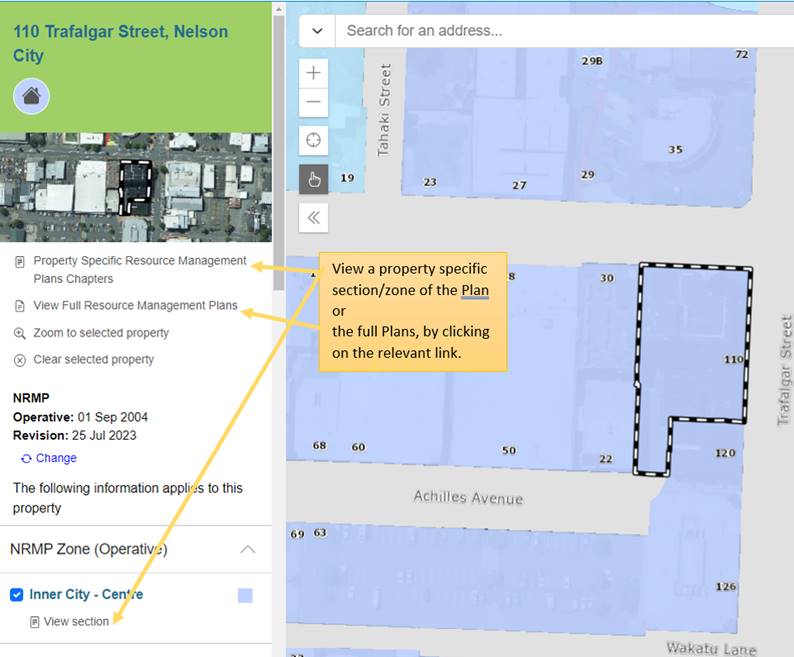Click the parcel labelled 35 on the map
Viewport: 794px width, 657px height.
point(675,149)
